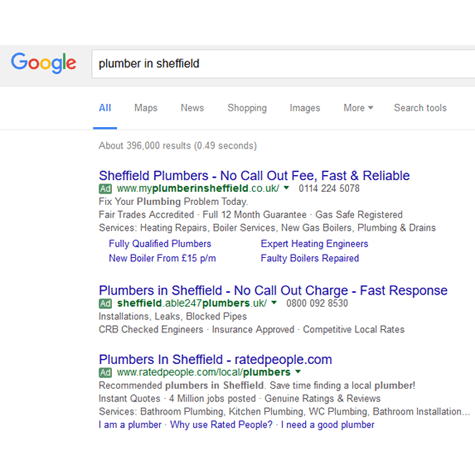475x475 pixels.
Task: Click the Ad badge beside myplumberinsheffield URL
Action: point(105,189)
